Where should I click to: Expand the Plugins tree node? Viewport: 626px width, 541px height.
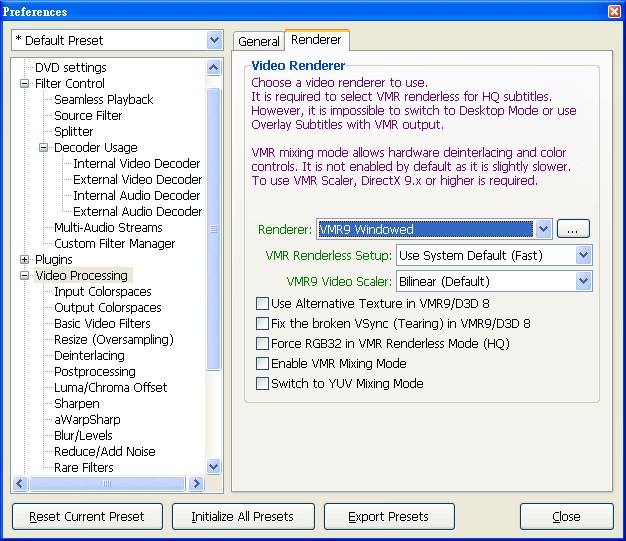24,260
